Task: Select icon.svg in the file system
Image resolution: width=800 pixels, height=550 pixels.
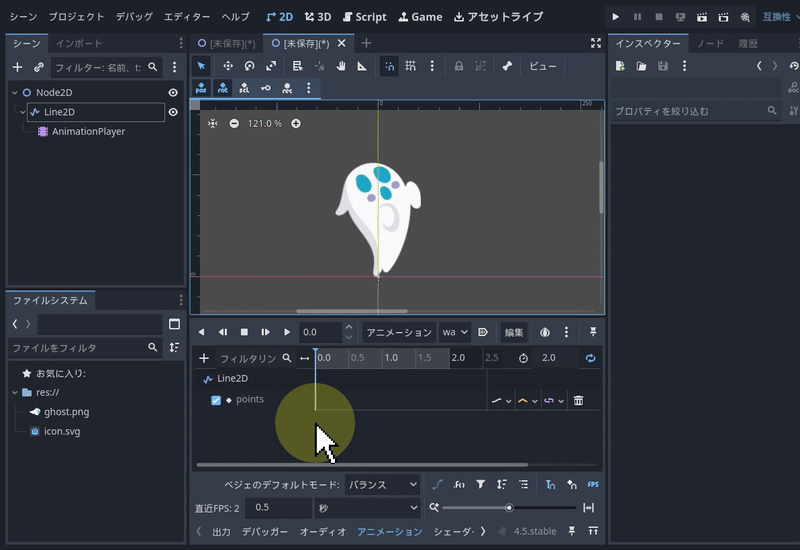Action: tap(56, 431)
